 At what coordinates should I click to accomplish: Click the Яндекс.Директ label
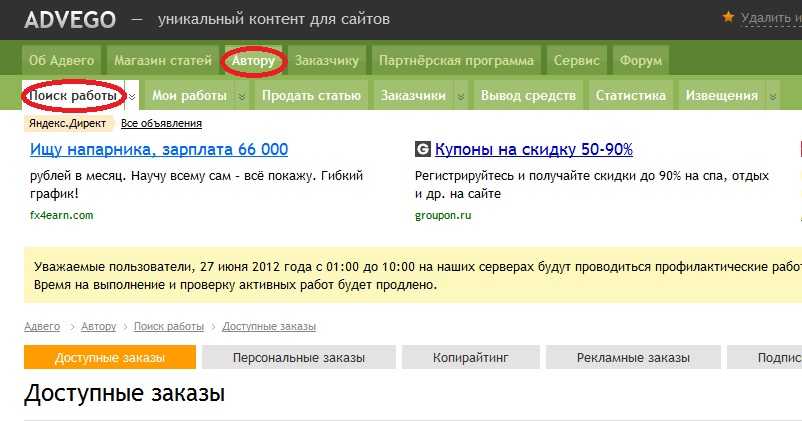point(68,123)
